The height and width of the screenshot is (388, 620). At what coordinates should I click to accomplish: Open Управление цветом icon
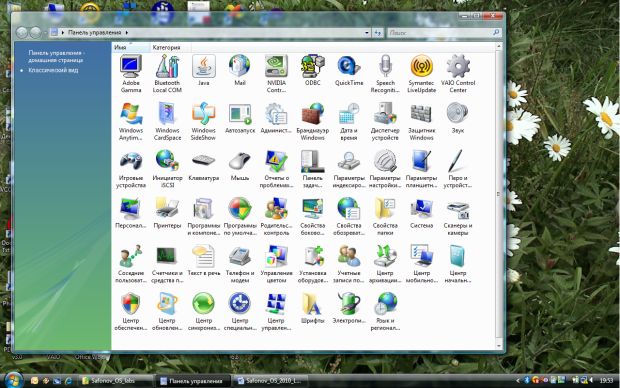click(276, 264)
